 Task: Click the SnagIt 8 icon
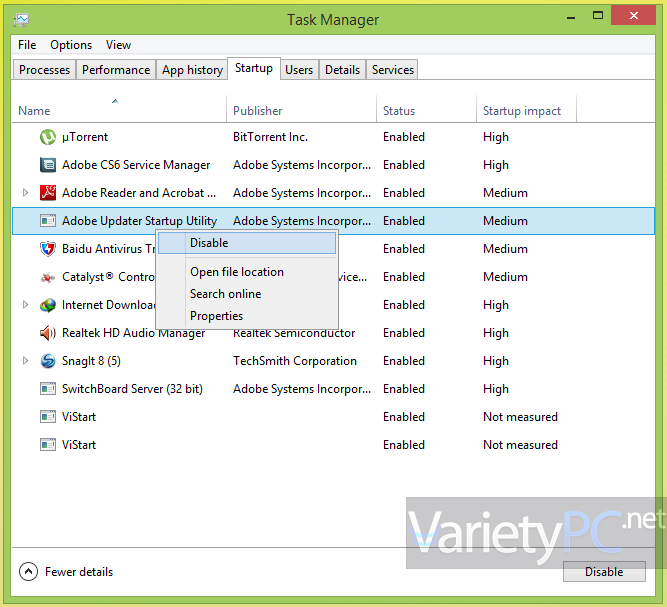[x=48, y=361]
